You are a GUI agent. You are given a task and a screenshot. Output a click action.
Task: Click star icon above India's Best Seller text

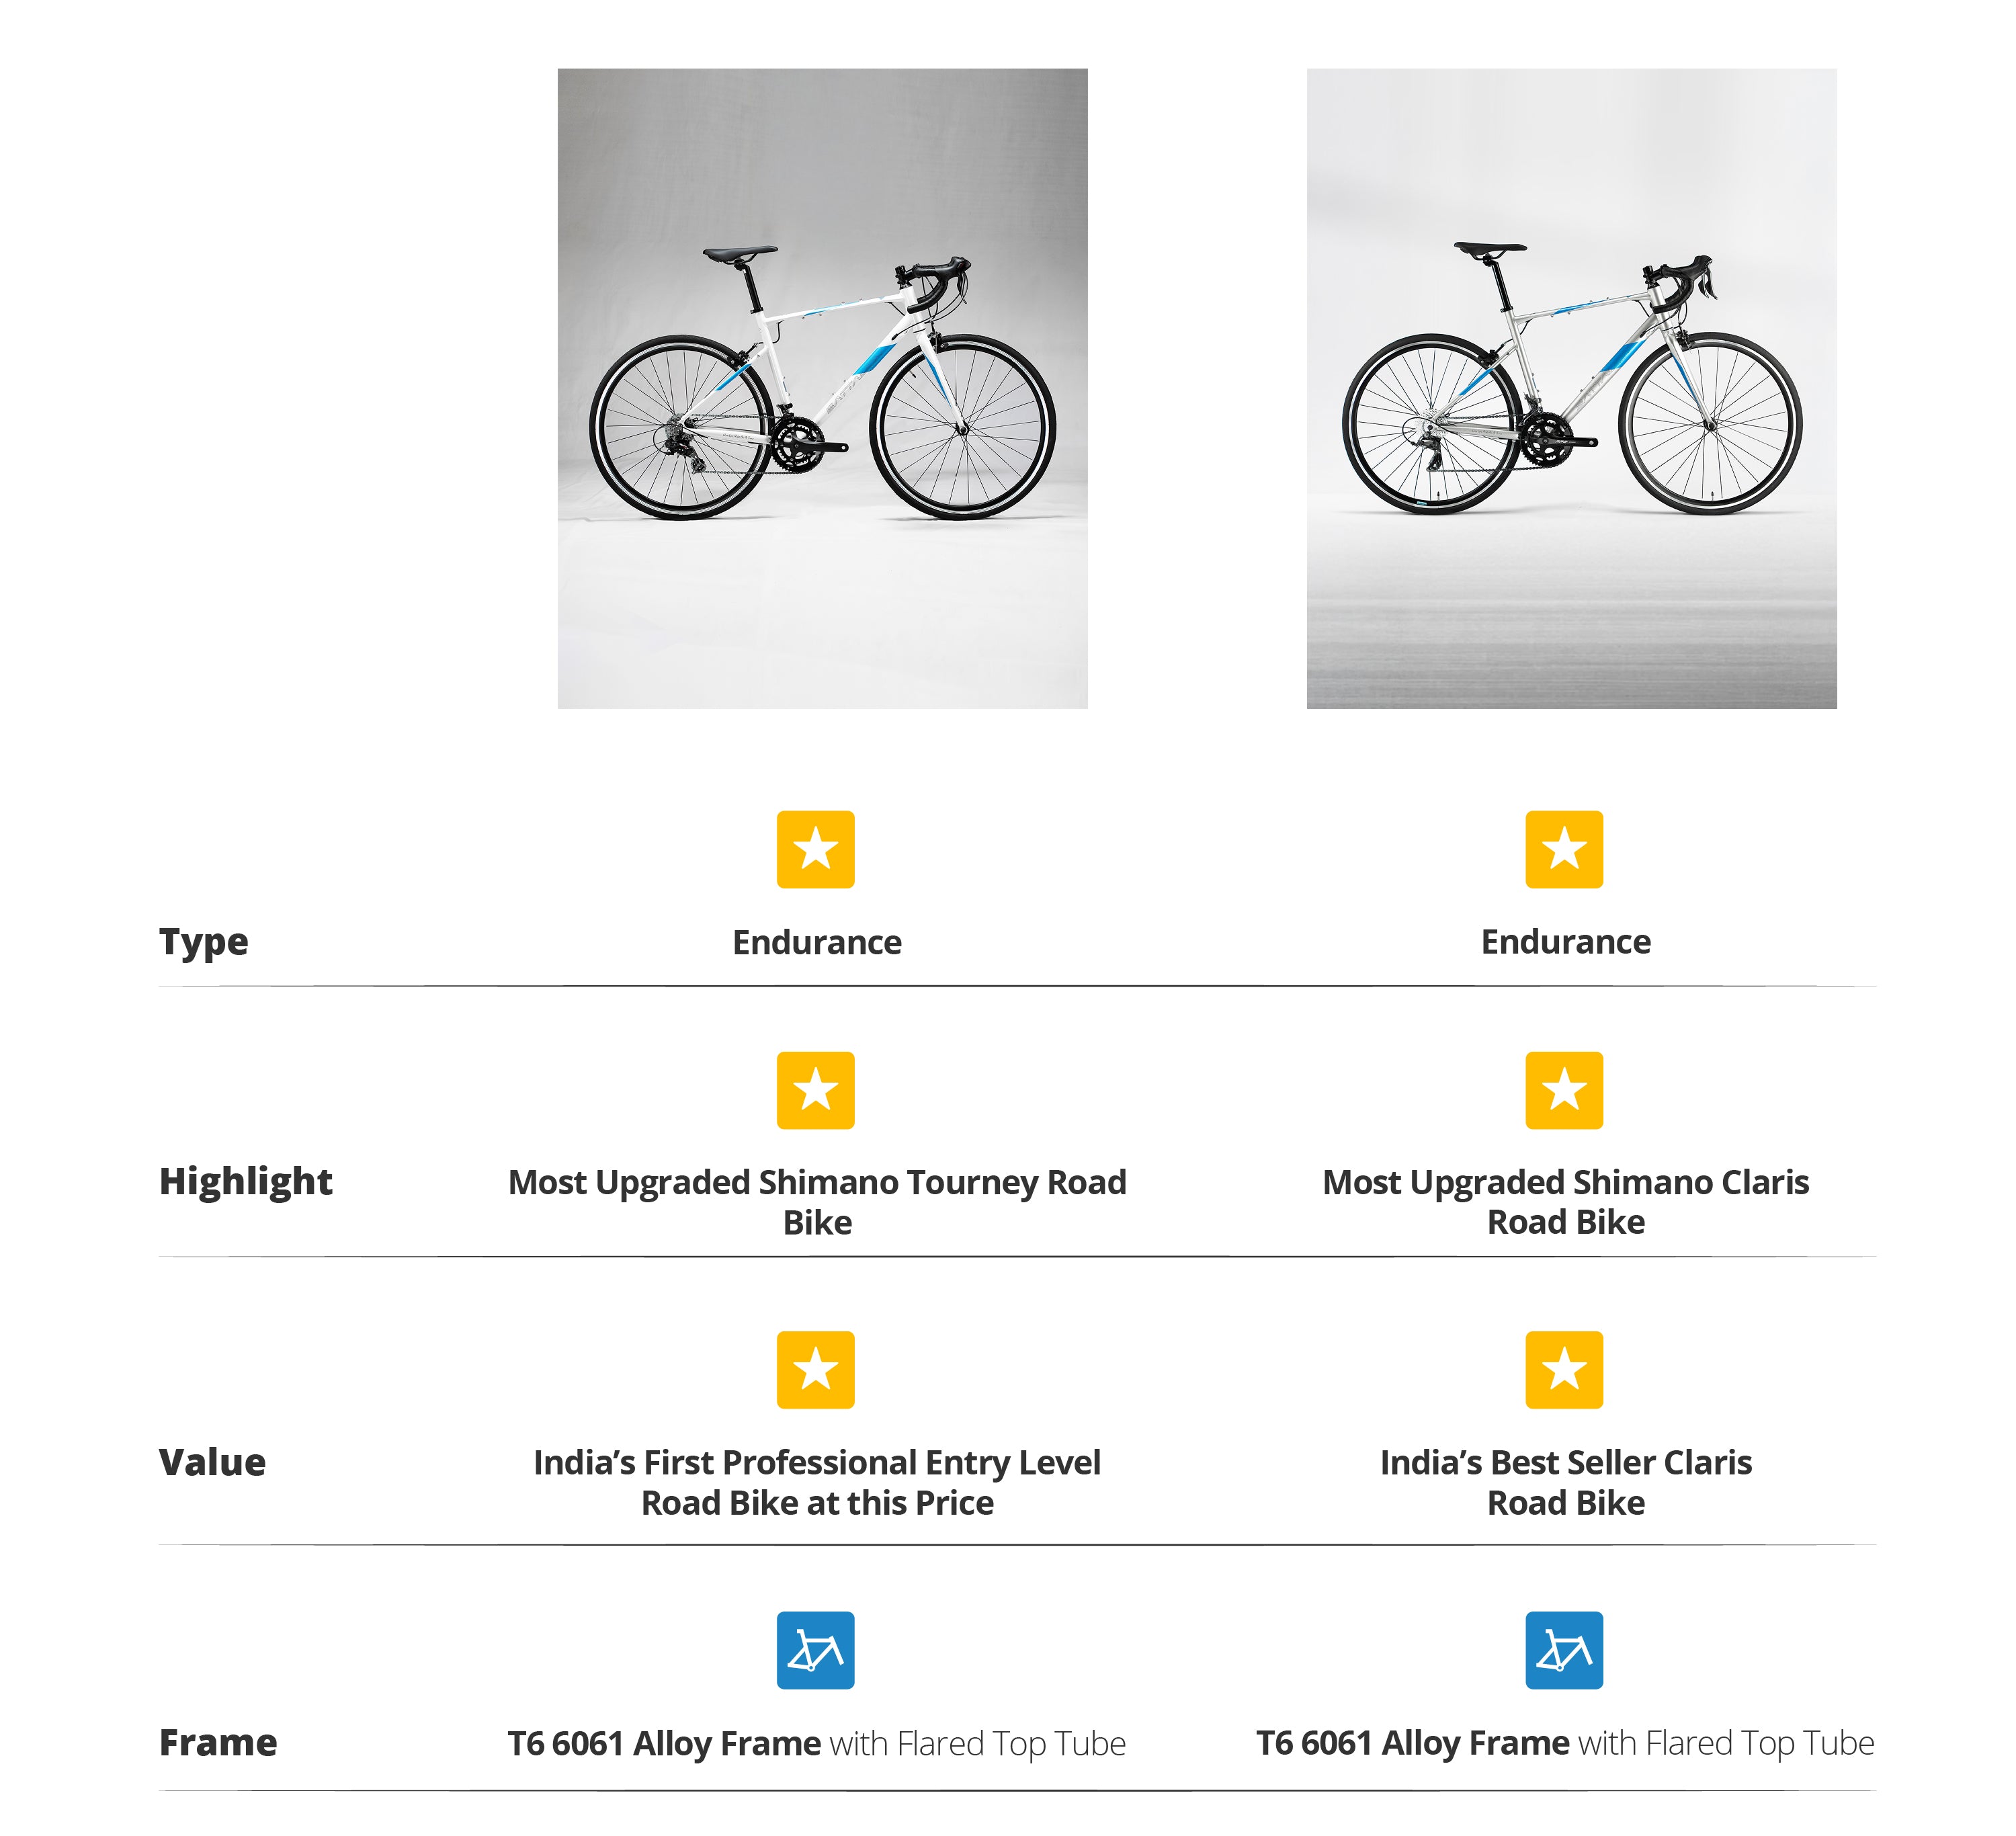1563,1369
